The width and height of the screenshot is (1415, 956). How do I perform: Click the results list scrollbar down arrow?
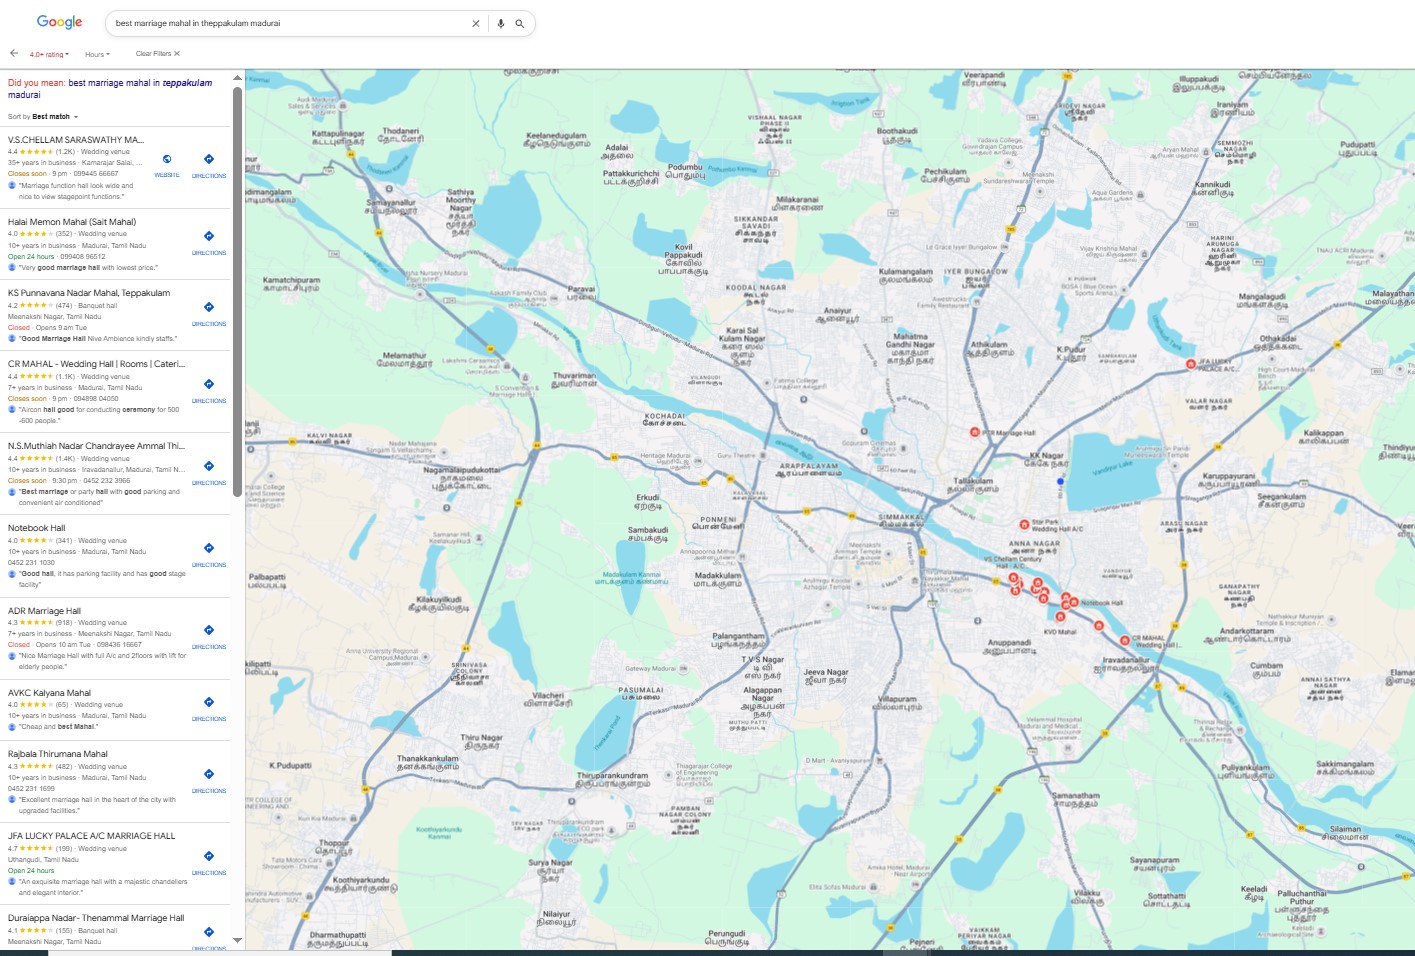(x=237, y=940)
